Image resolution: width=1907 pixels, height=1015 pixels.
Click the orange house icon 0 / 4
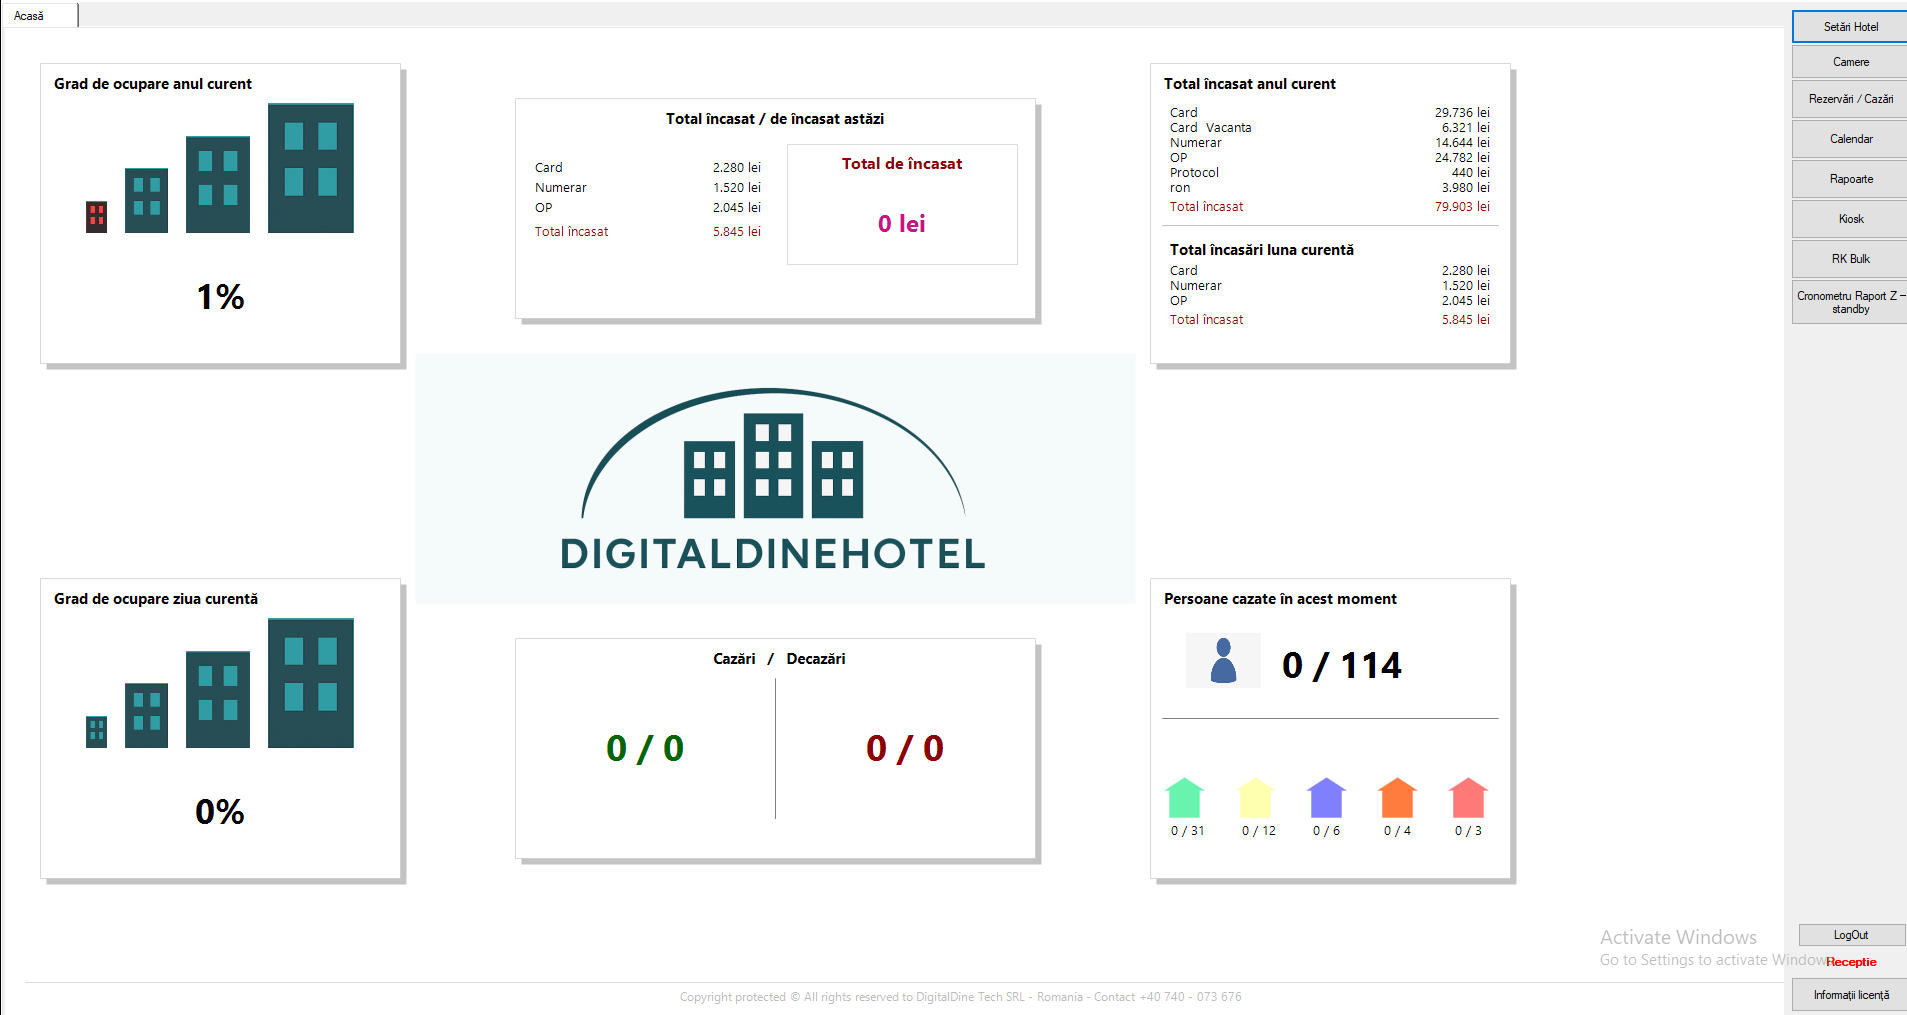tap(1397, 798)
